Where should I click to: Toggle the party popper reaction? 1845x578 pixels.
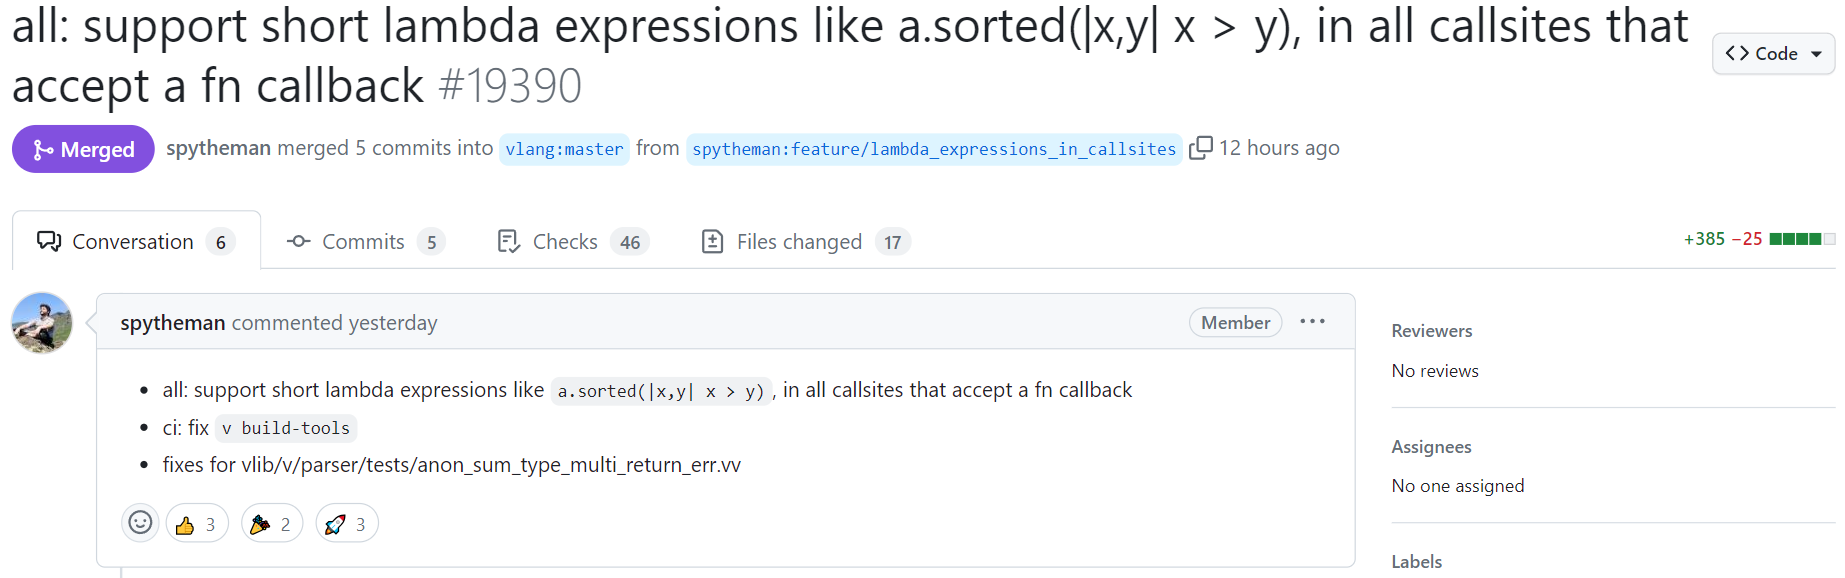[272, 524]
